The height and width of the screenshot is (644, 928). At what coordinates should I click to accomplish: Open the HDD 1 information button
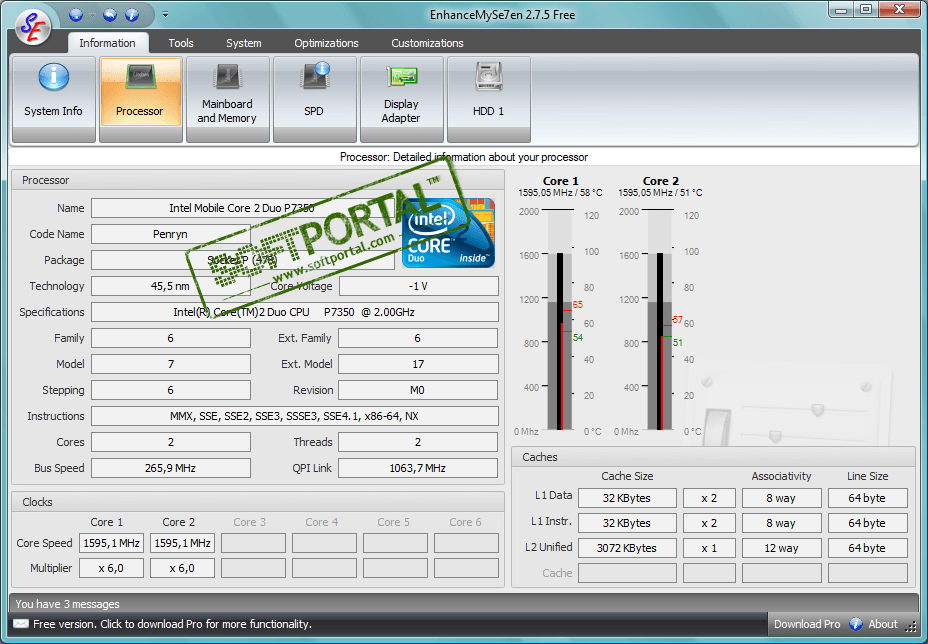point(488,99)
